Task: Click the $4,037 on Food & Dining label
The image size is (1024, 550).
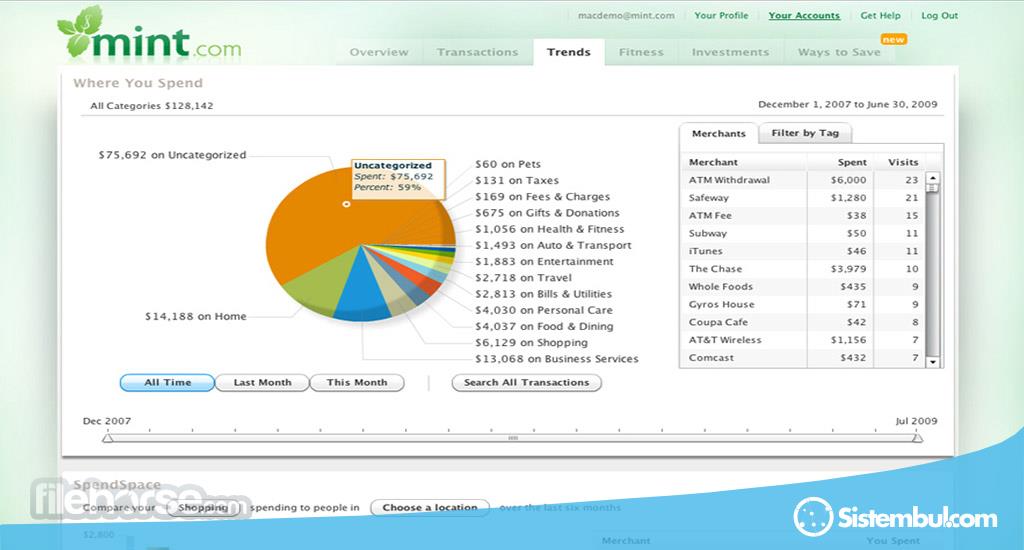Action: [544, 327]
